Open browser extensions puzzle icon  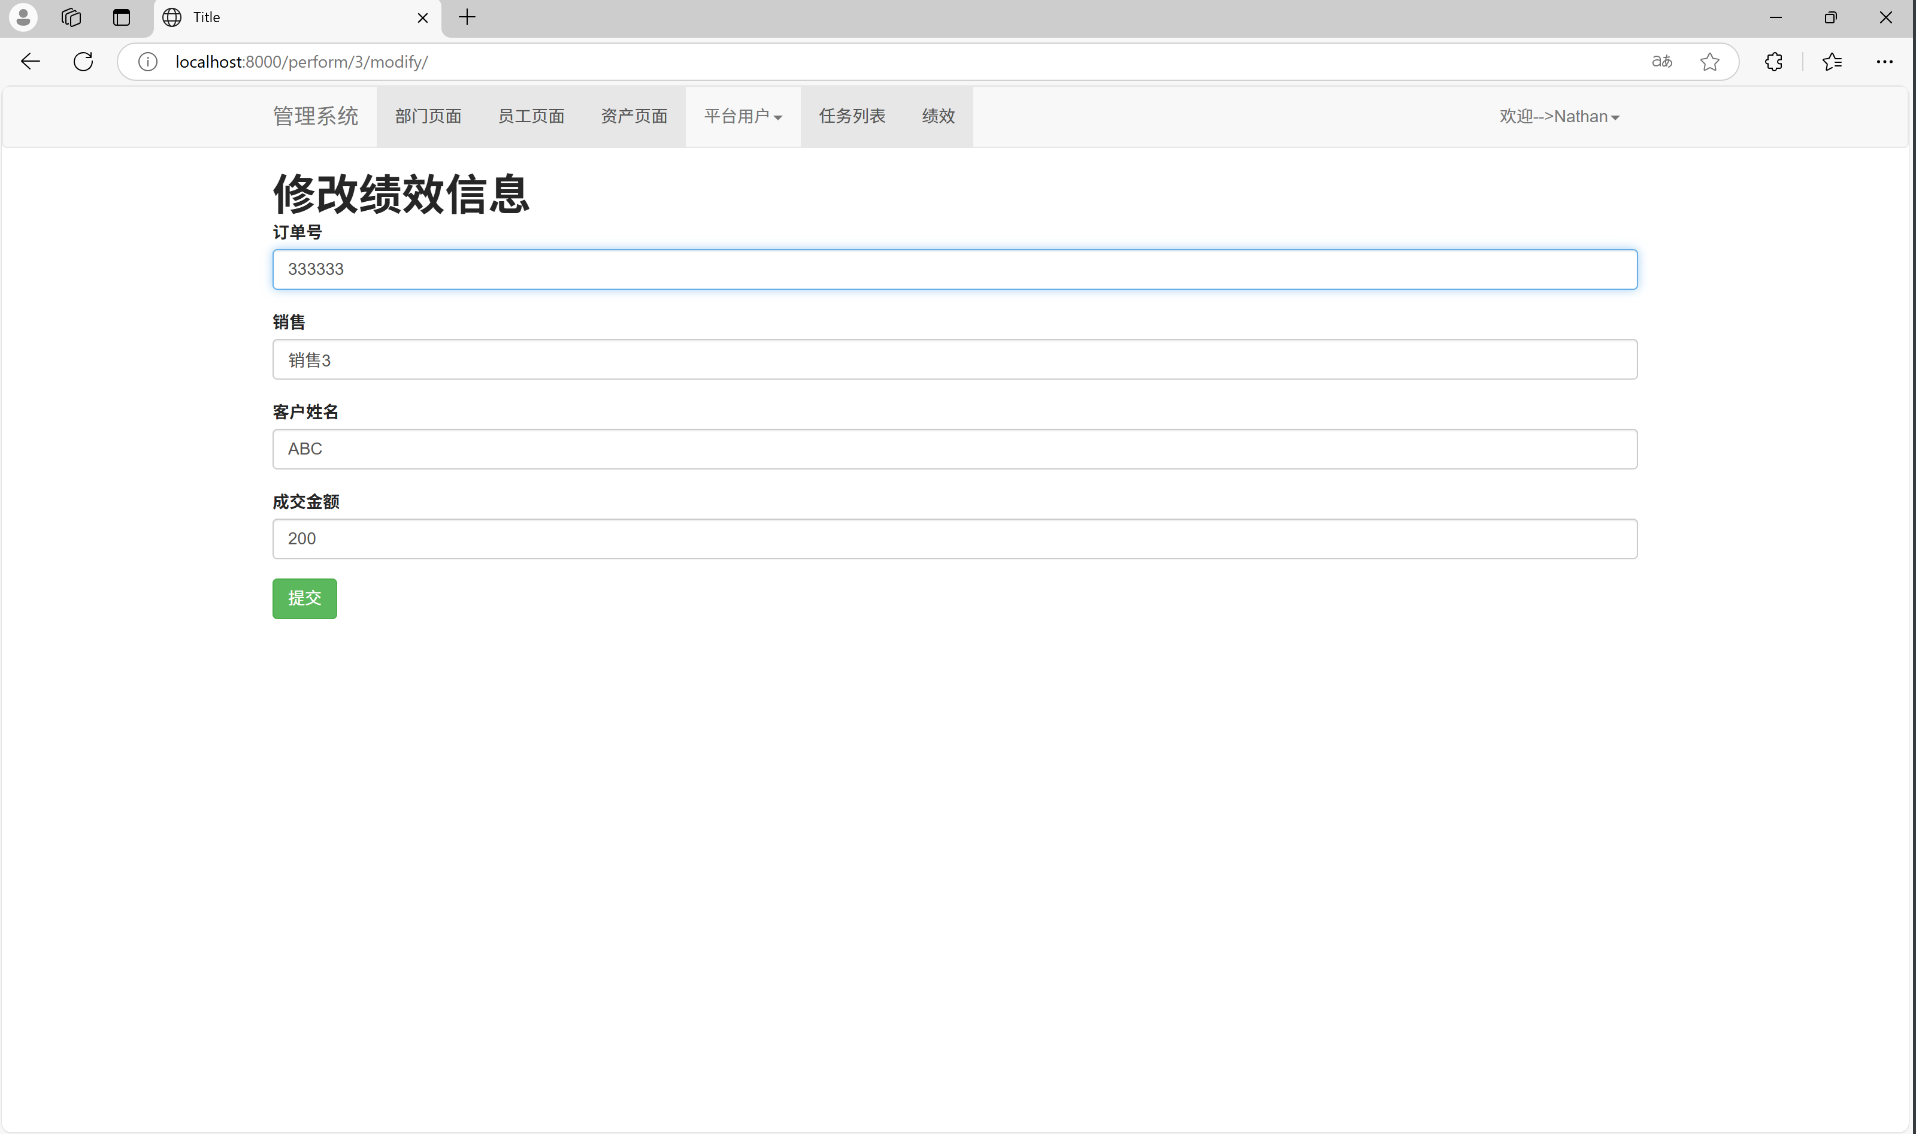click(x=1774, y=62)
